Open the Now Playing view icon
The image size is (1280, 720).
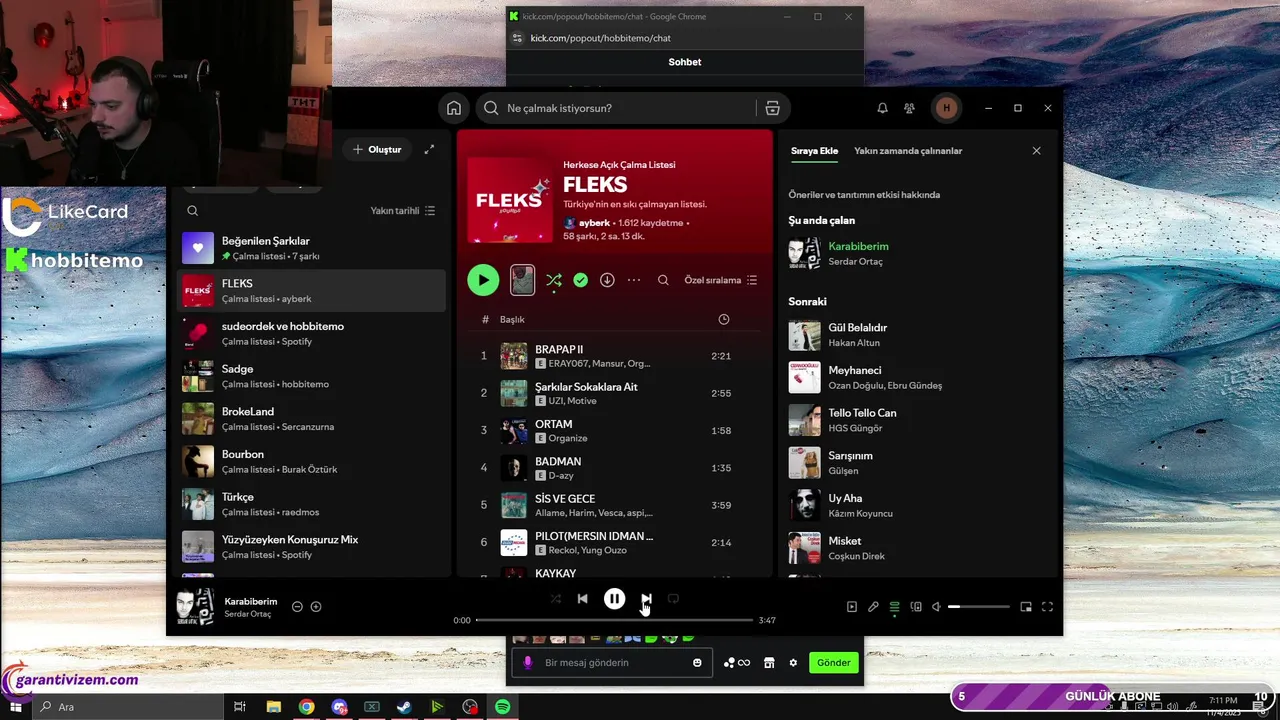(852, 607)
